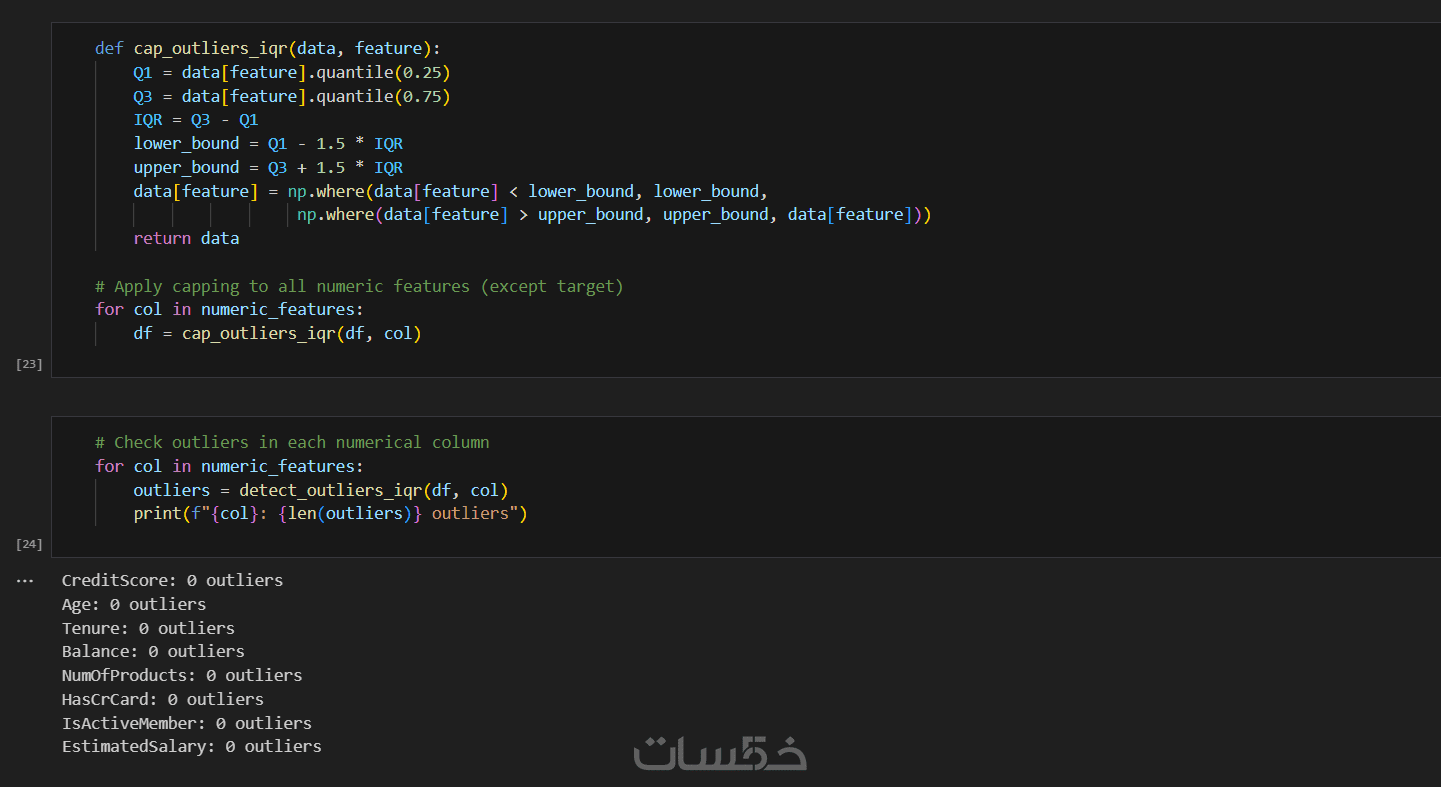Click the Khamsat watermark logo

pyautogui.click(x=720, y=754)
